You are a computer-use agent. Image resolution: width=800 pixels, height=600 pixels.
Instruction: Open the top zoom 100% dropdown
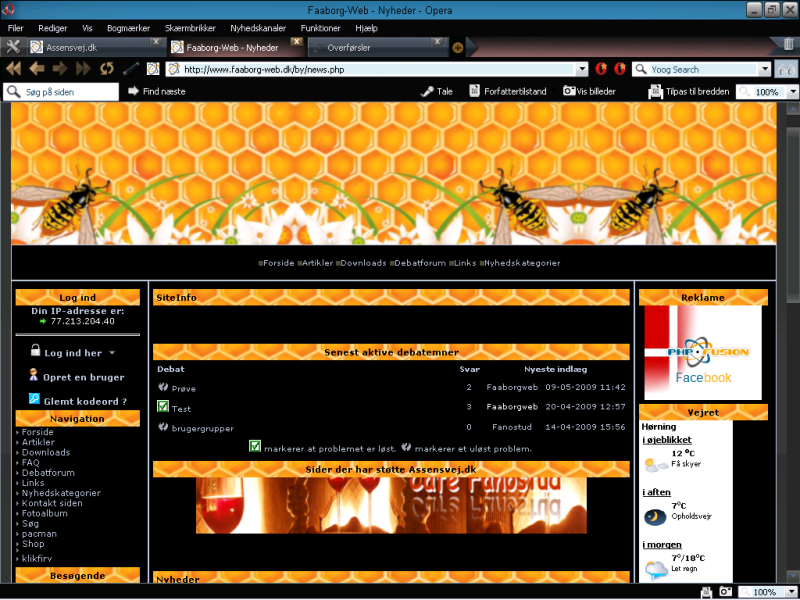point(793,91)
